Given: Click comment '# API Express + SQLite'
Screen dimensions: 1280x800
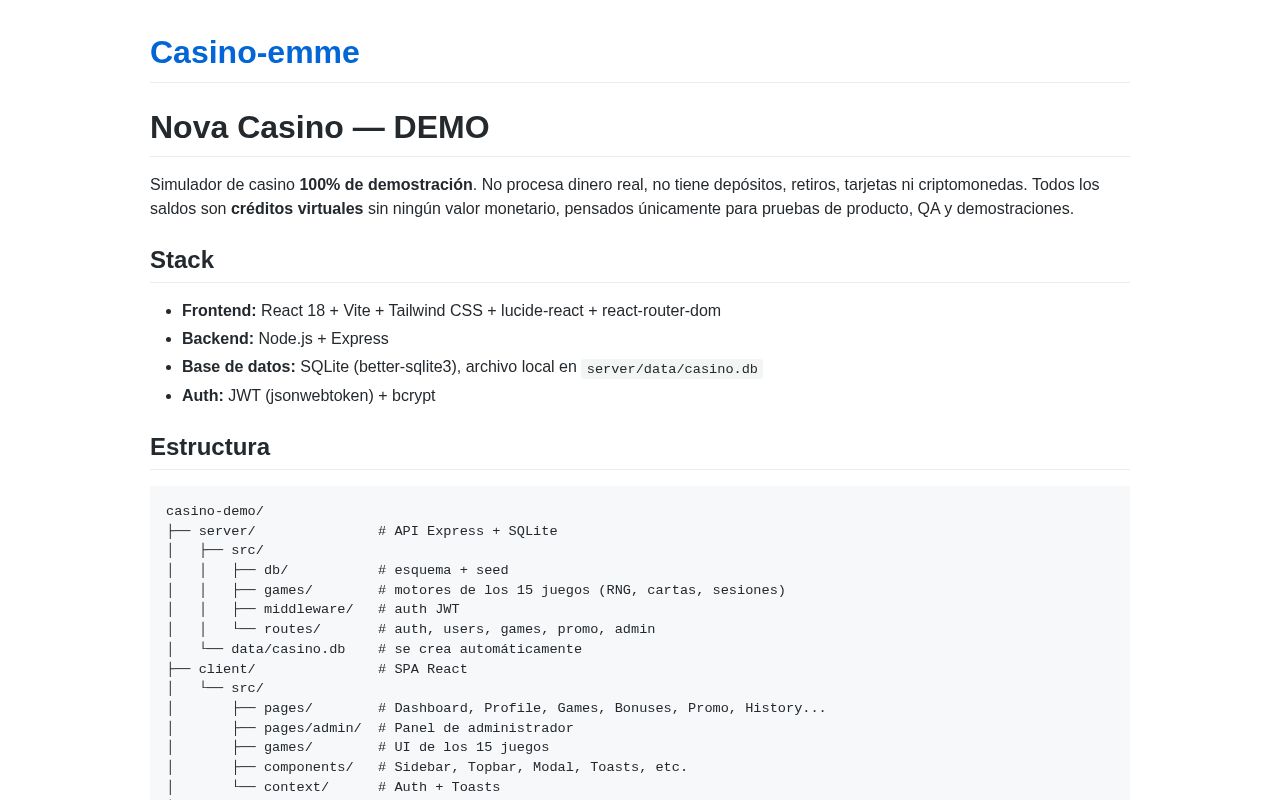Looking at the screenshot, I should (468, 531).
